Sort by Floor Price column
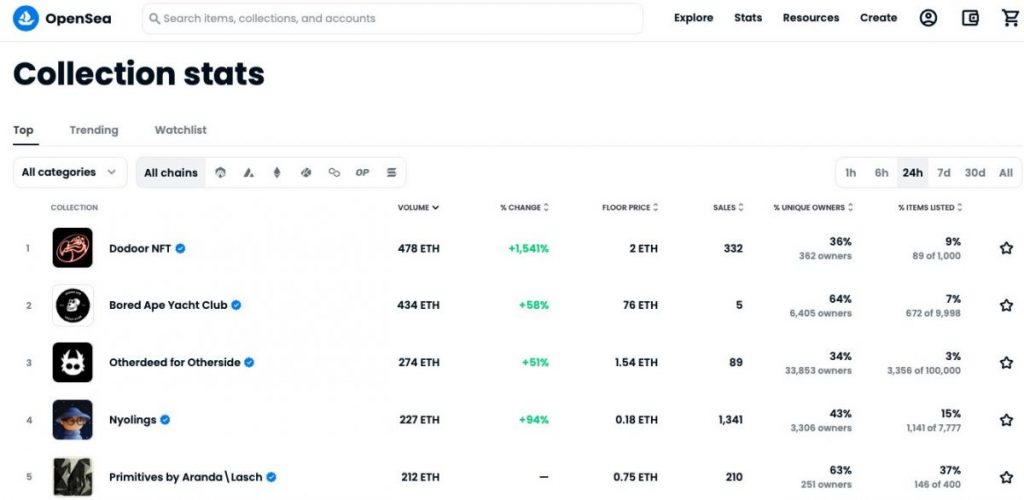The height and width of the screenshot is (500, 1024). click(x=630, y=208)
